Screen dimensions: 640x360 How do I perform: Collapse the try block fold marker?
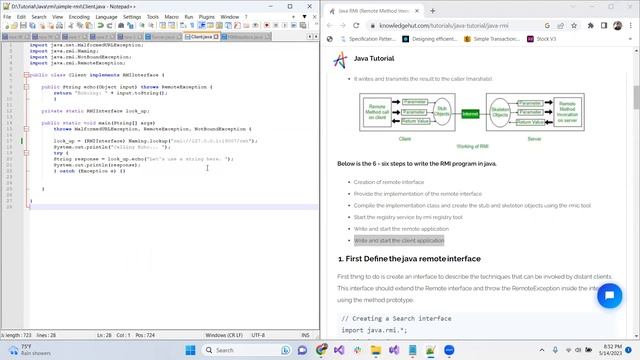coord(26,153)
